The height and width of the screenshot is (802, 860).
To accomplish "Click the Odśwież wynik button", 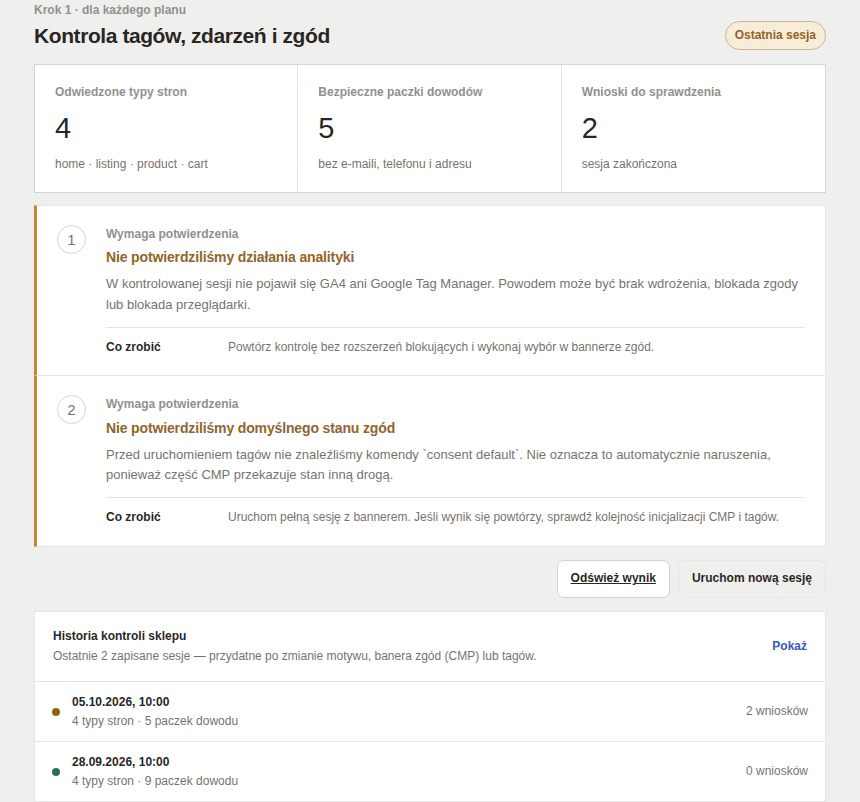I will coord(613,578).
